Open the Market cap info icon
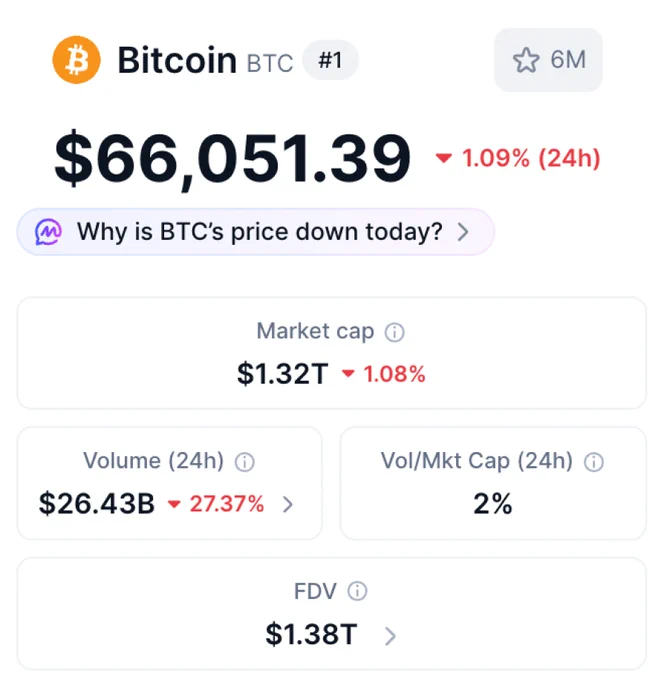The image size is (661, 680). [394, 333]
